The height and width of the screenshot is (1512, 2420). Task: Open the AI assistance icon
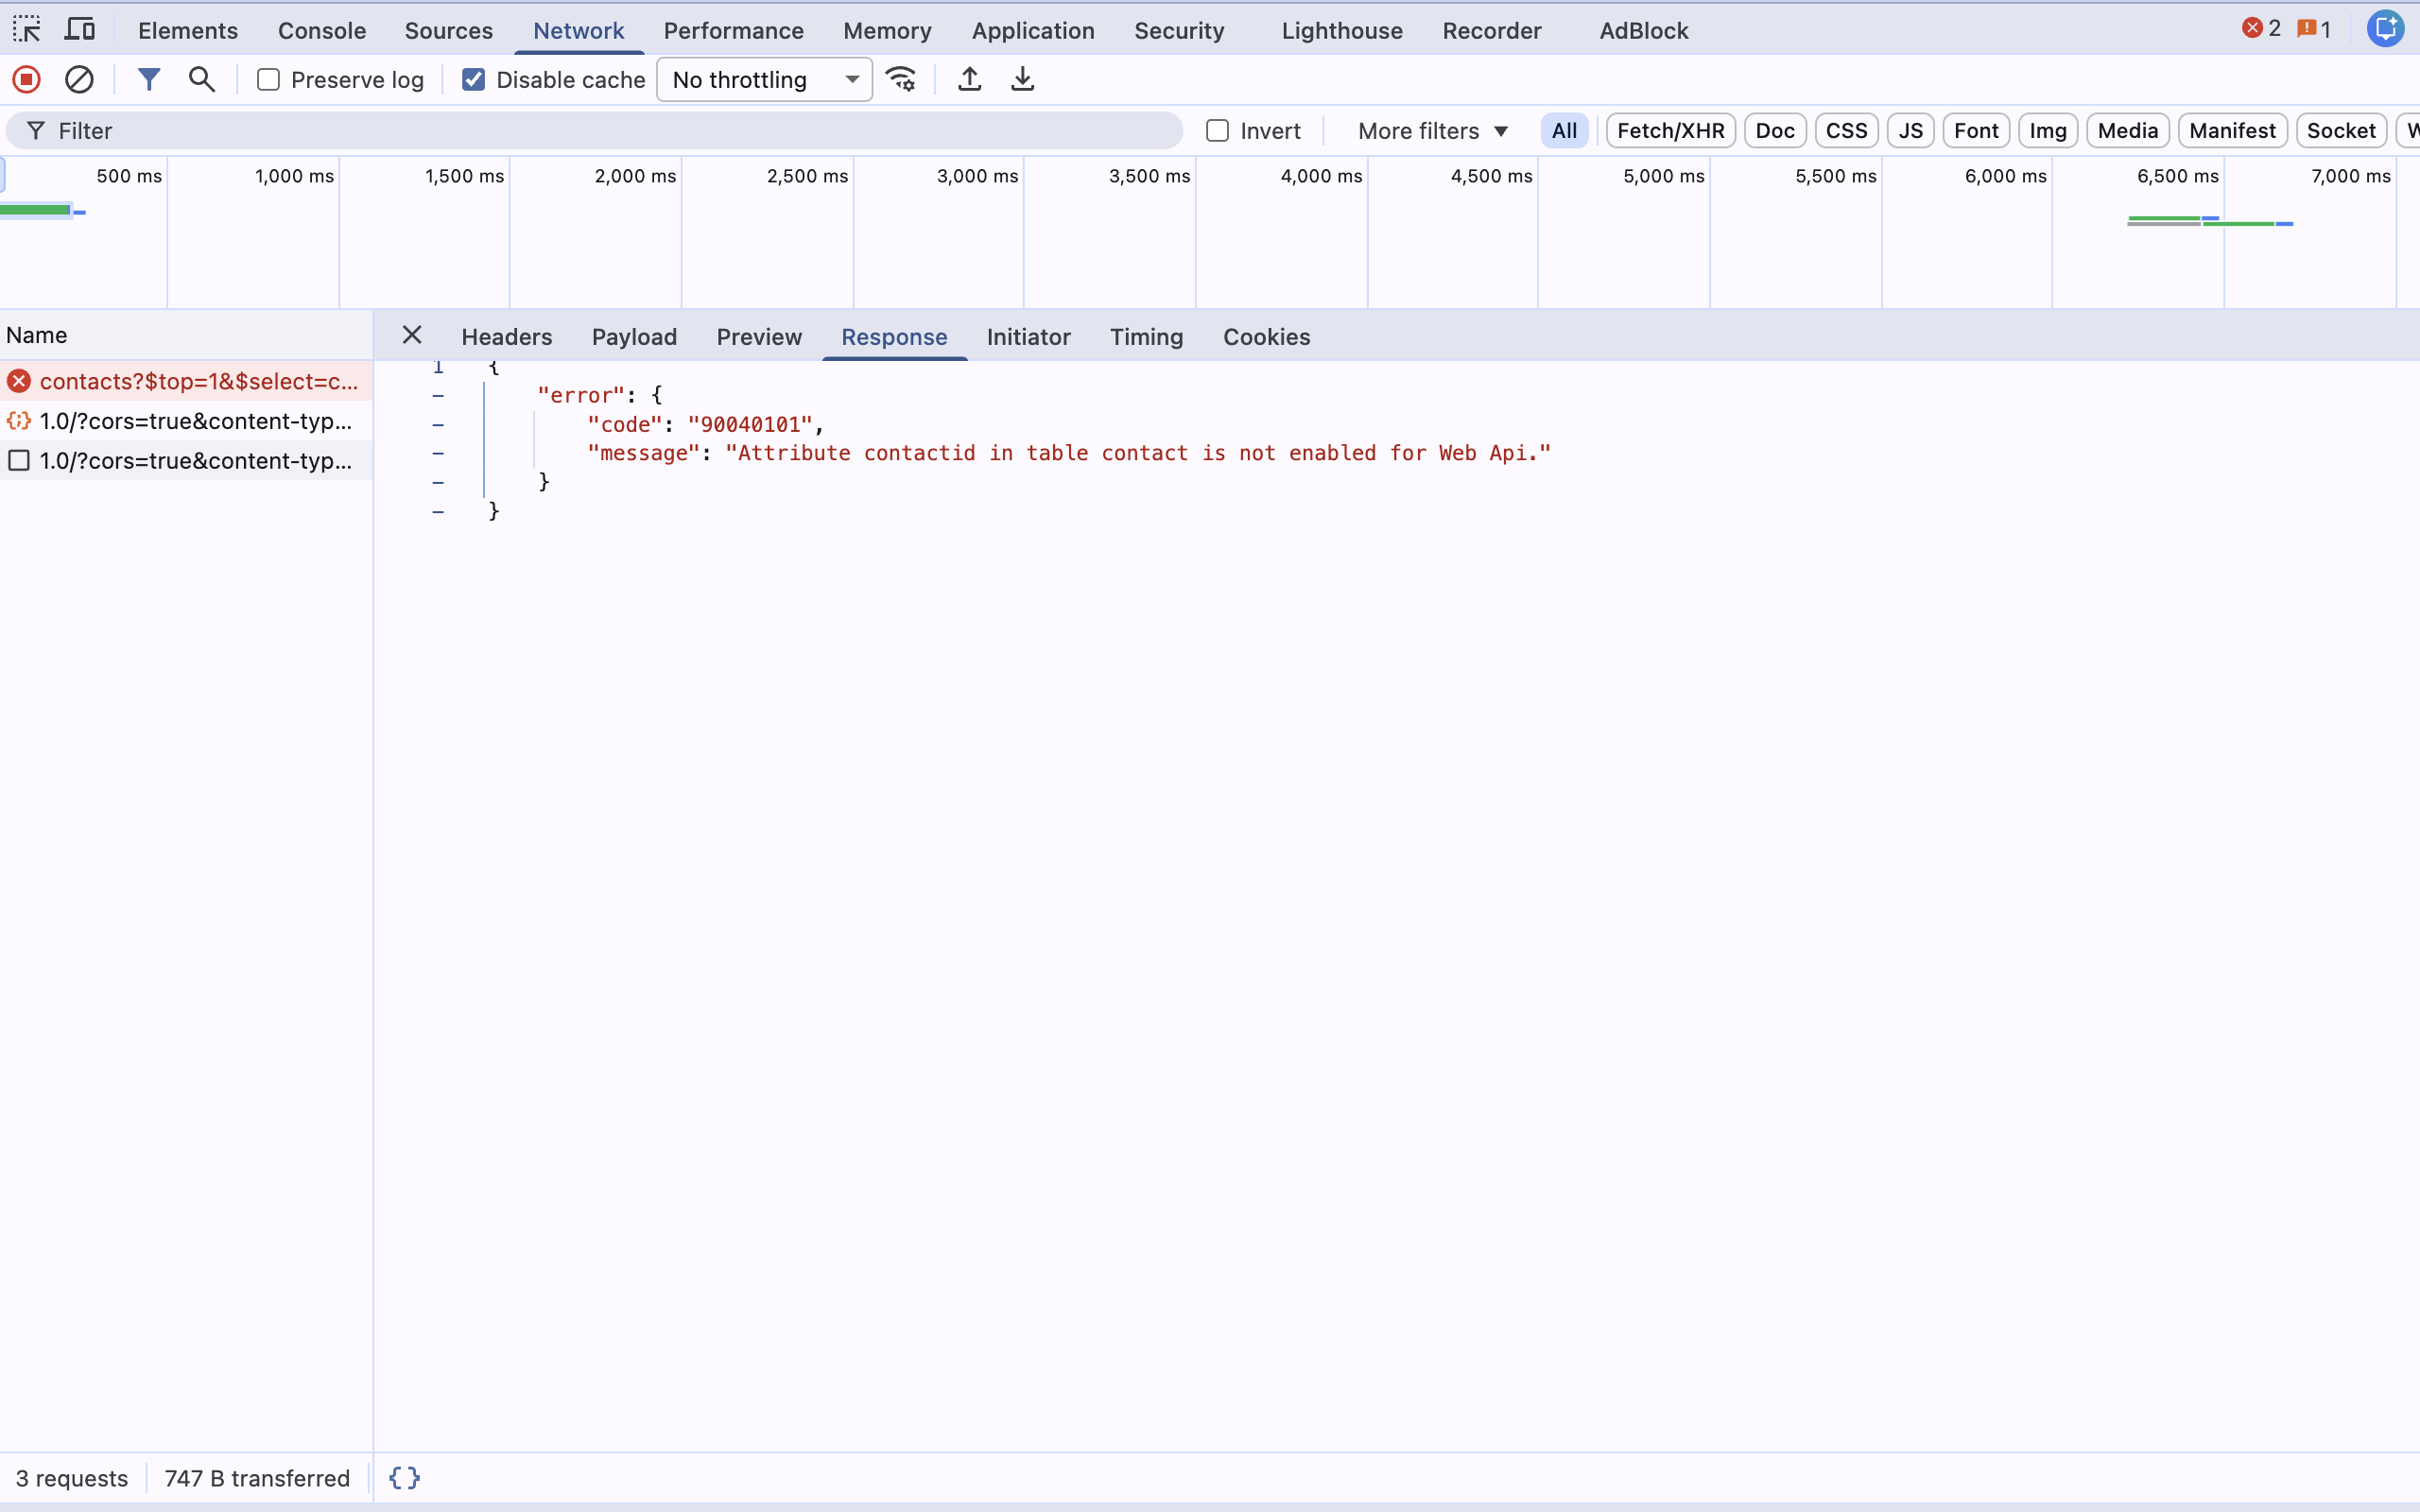click(2385, 28)
